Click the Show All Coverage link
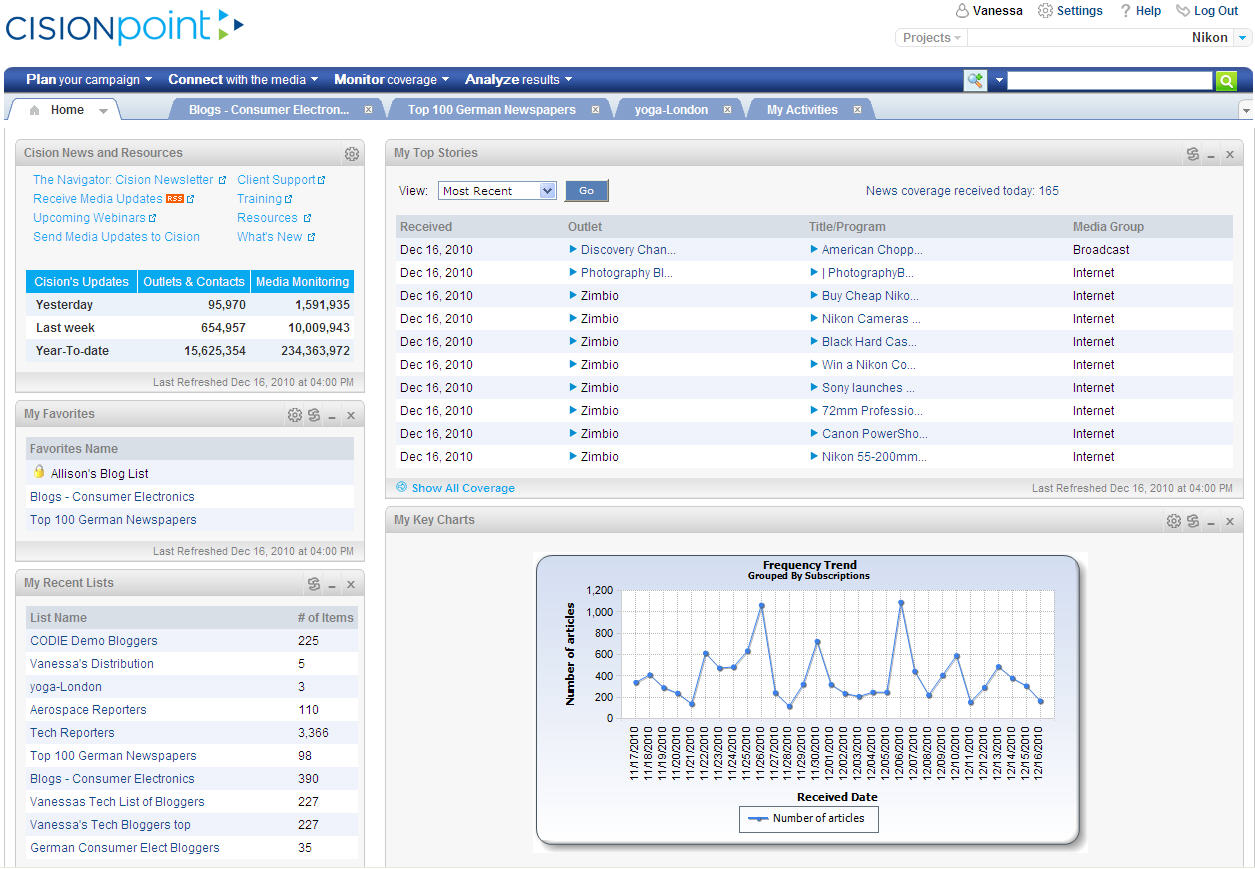The image size is (1255, 869). pyautogui.click(x=463, y=487)
